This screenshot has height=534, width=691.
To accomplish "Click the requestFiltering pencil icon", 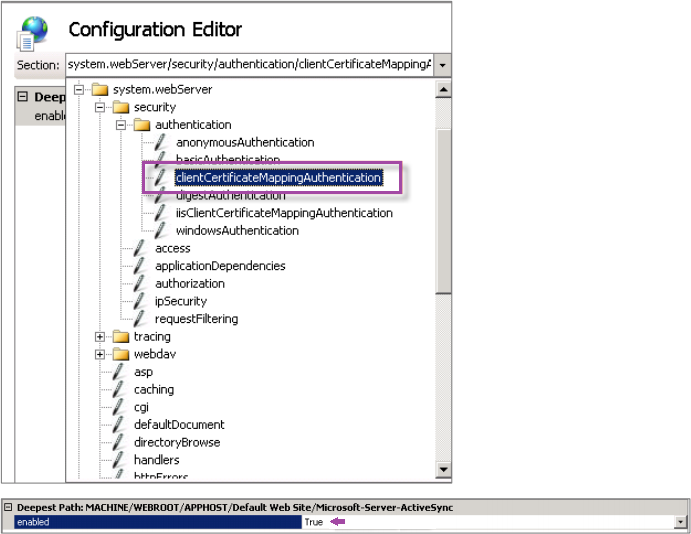I will pyautogui.click(x=139, y=319).
